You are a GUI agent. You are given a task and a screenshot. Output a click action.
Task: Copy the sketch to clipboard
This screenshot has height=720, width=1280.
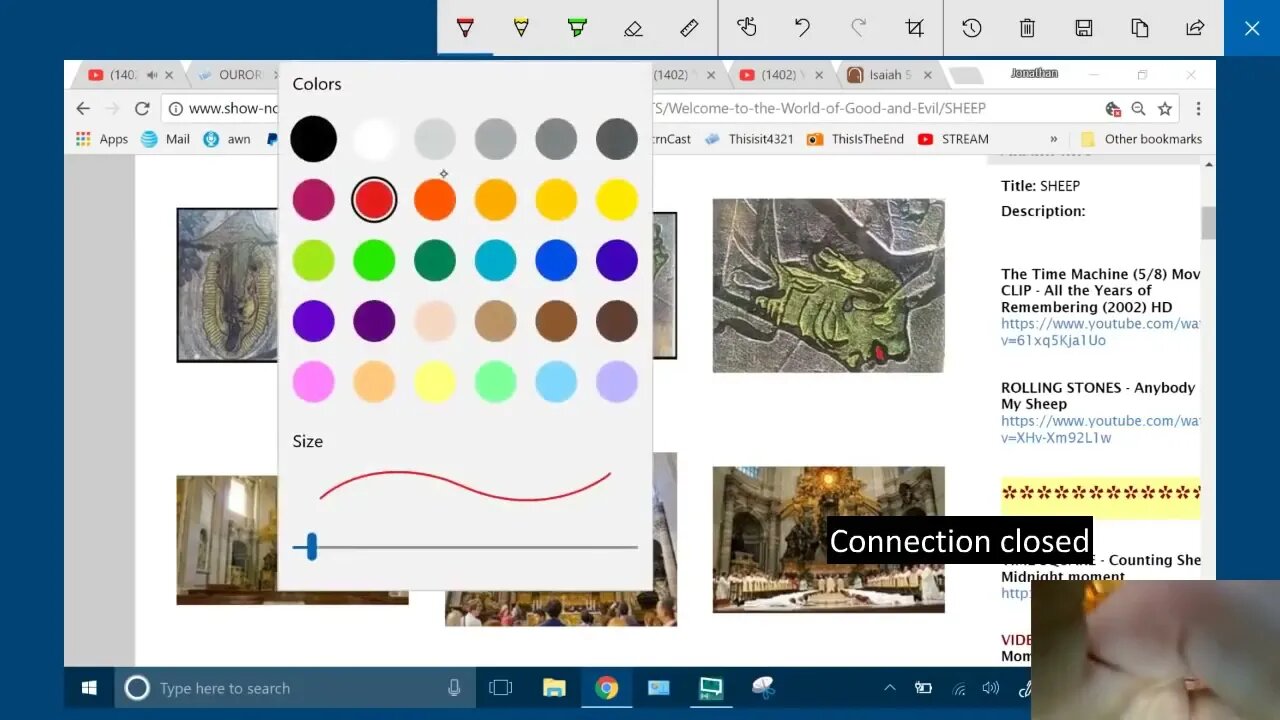click(x=1140, y=28)
